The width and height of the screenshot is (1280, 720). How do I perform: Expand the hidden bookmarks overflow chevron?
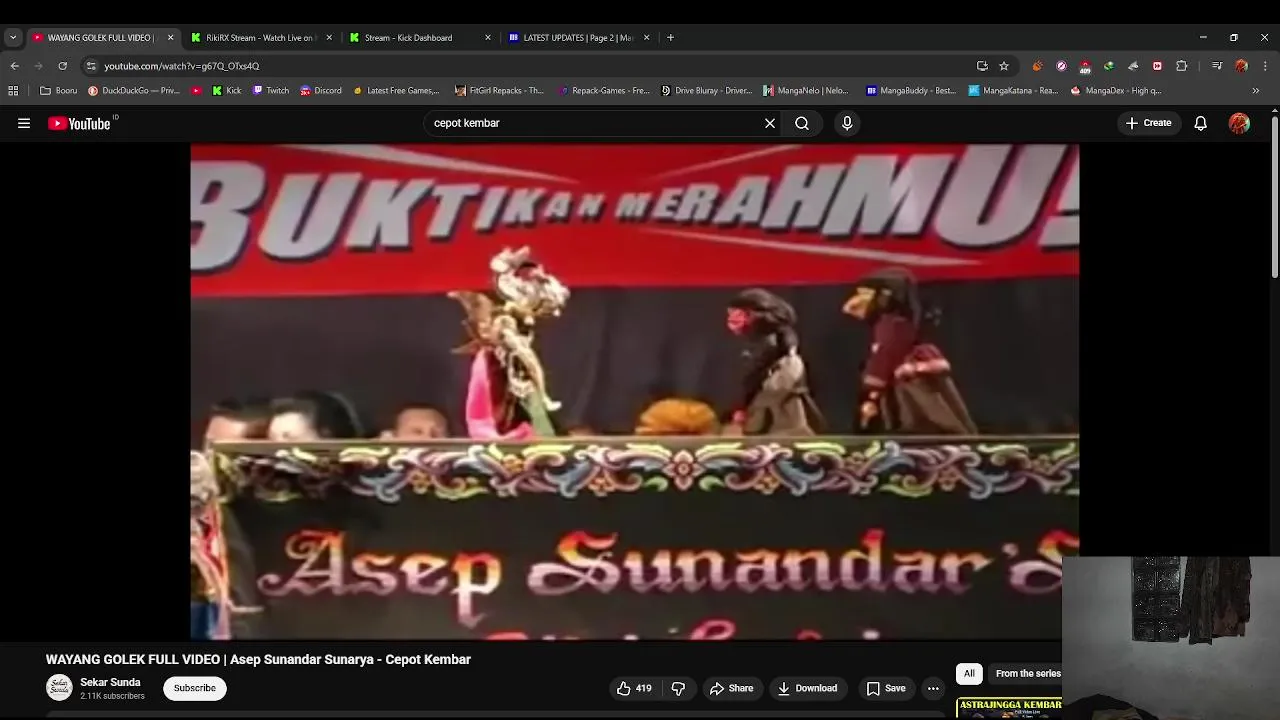(x=1256, y=91)
